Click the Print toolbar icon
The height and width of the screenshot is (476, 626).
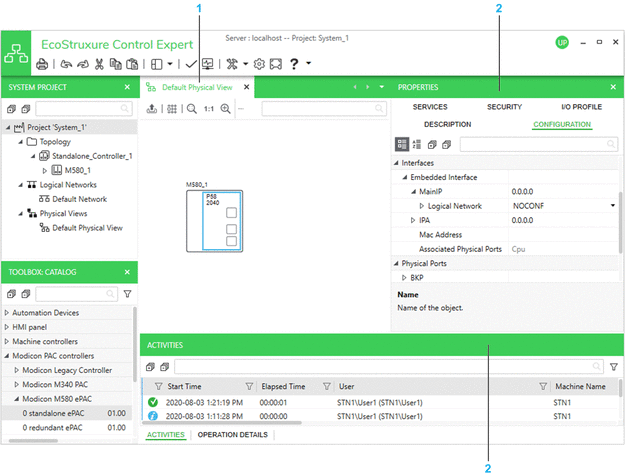pyautogui.click(x=42, y=64)
